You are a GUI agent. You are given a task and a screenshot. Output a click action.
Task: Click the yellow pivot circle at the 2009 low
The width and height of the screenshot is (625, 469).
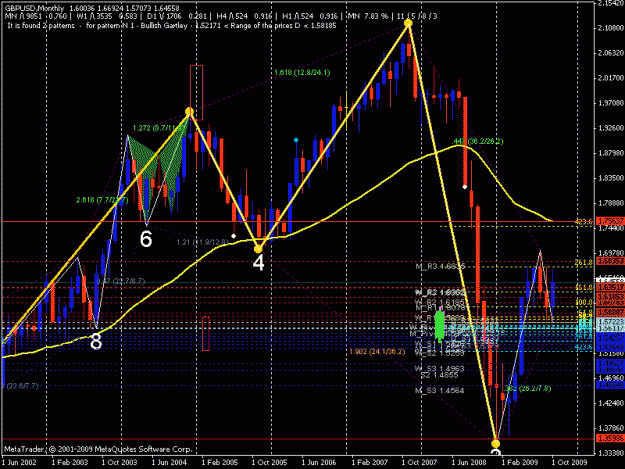click(495, 443)
